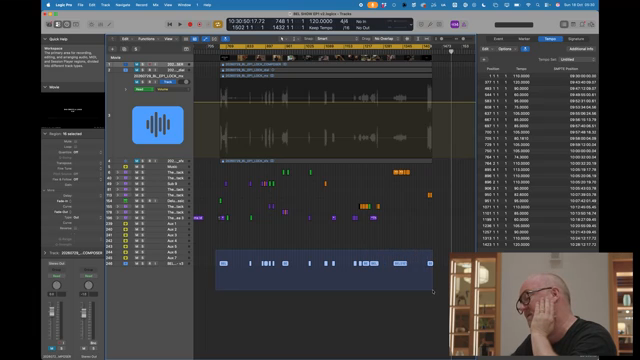The image size is (640, 360).
Task: Click the purple count-in button
Action: click(x=455, y=24)
